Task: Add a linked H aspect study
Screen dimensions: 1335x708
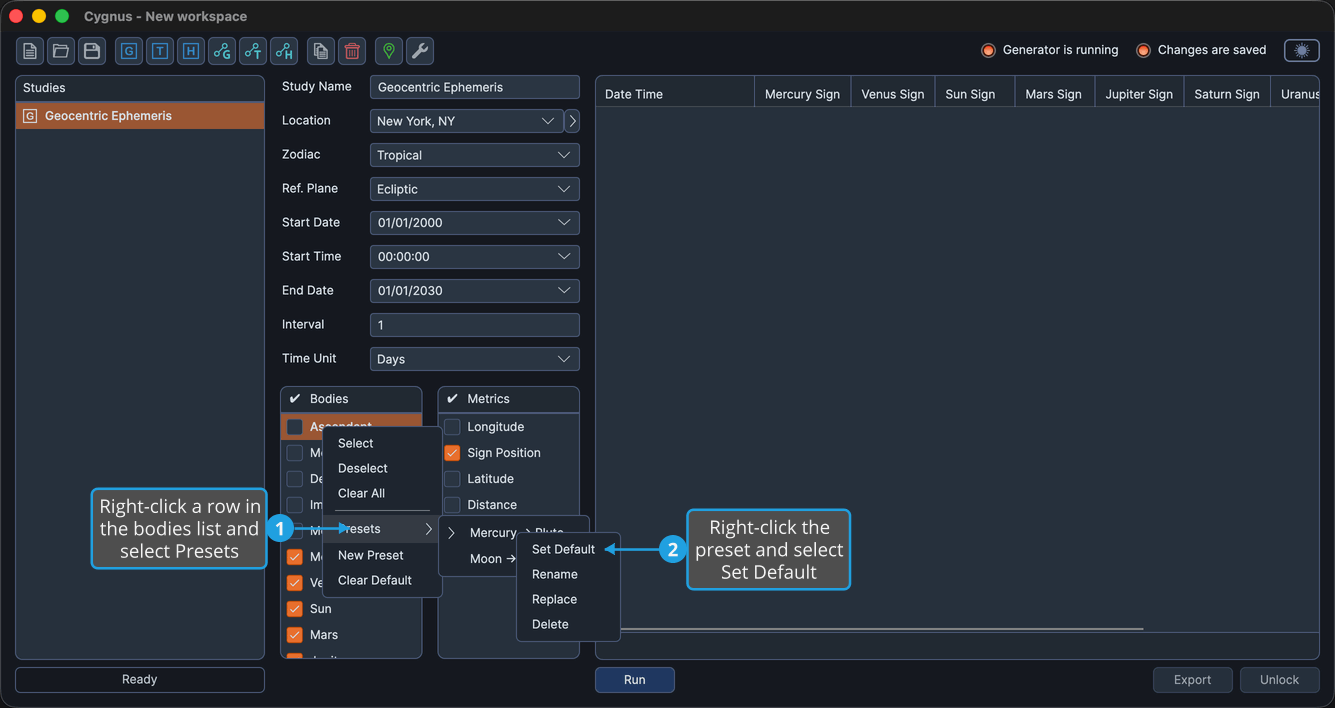Action: (284, 51)
